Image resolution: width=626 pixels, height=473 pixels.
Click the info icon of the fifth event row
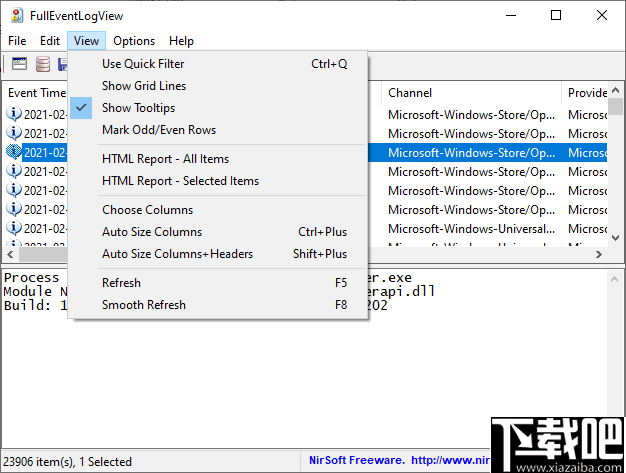point(14,190)
